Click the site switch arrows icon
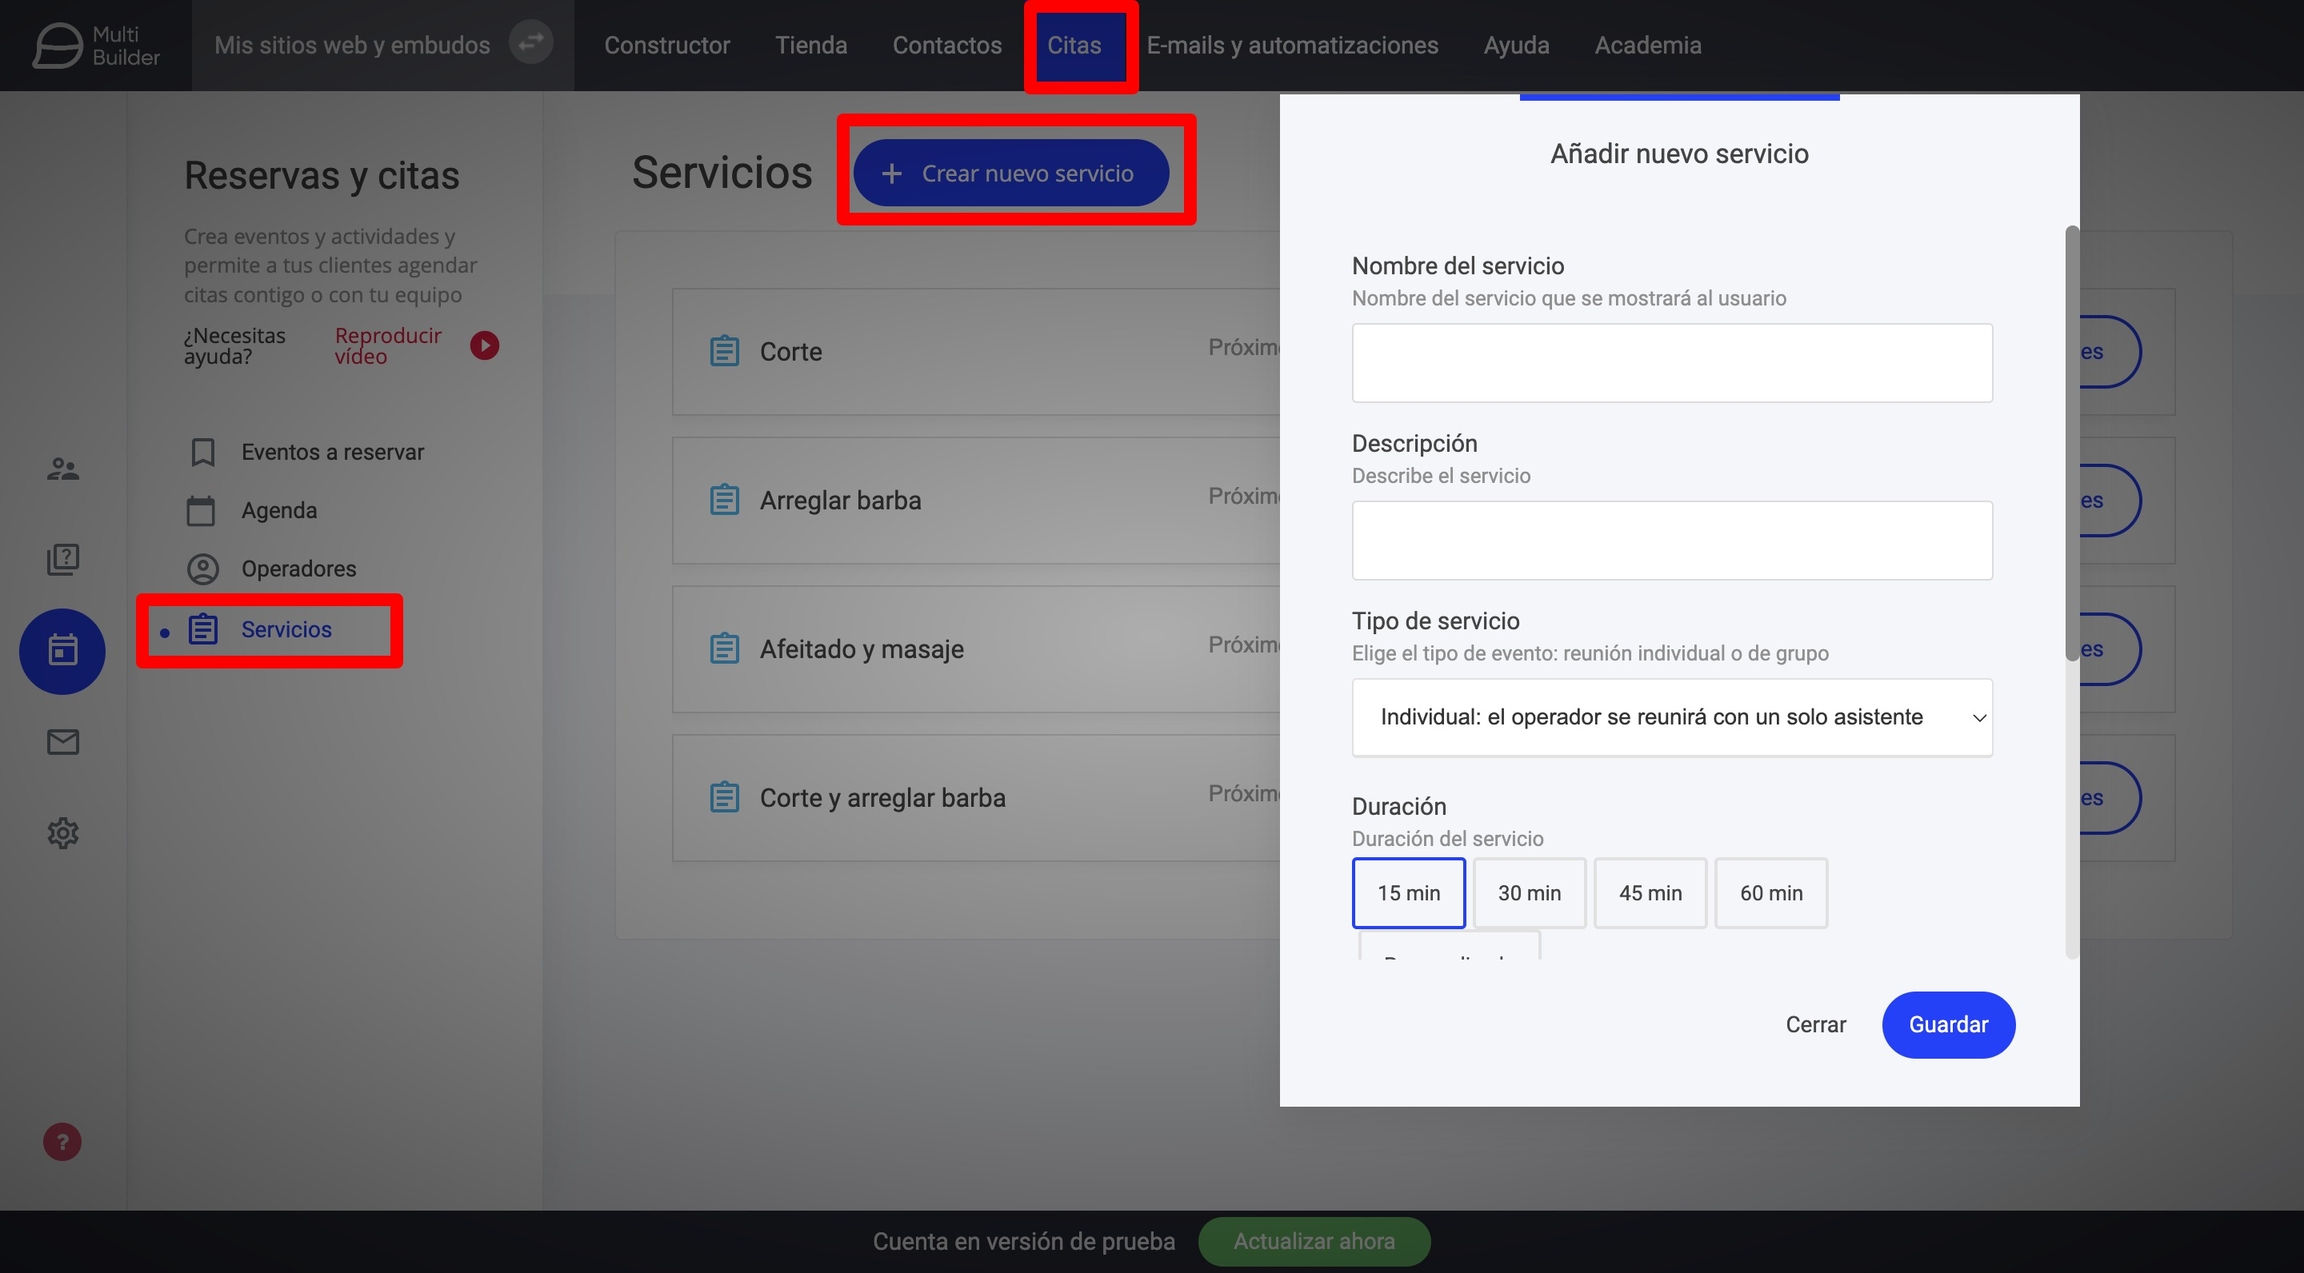 point(531,42)
